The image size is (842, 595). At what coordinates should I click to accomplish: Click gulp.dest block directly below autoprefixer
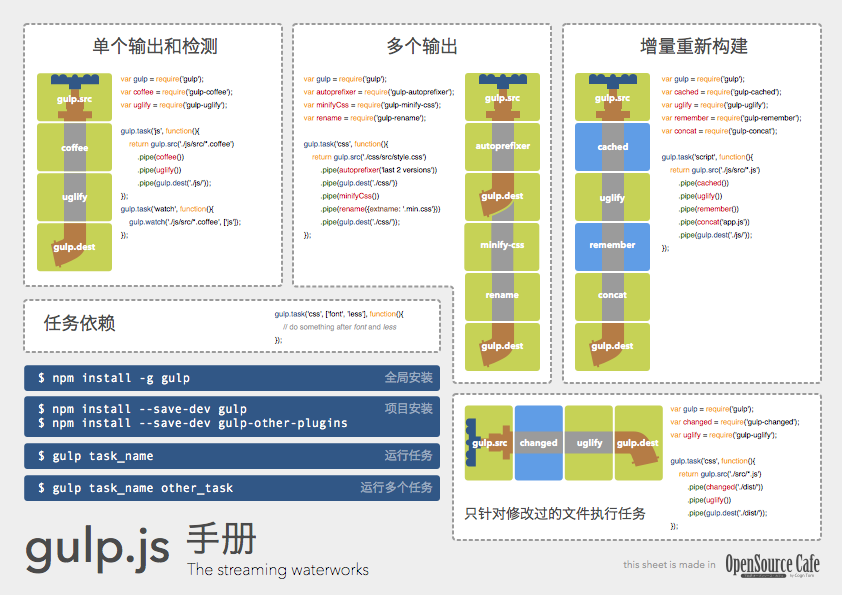click(x=502, y=197)
